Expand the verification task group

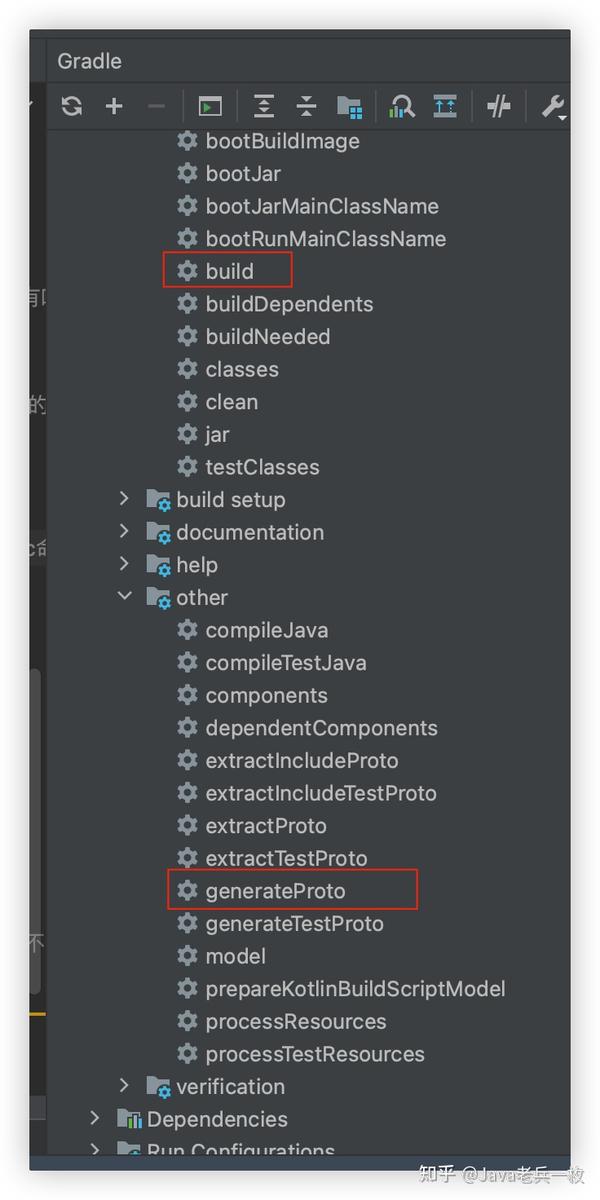click(x=124, y=1086)
